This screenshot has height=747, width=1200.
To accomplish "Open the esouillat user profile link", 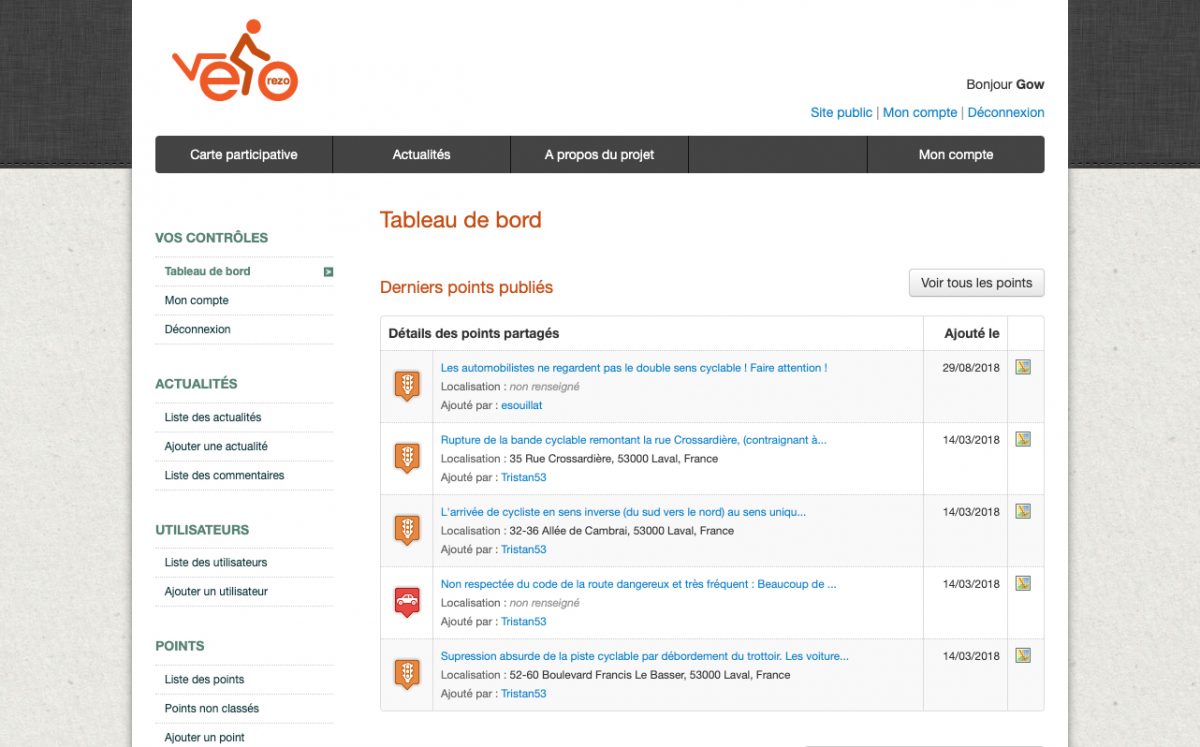I will click(521, 405).
